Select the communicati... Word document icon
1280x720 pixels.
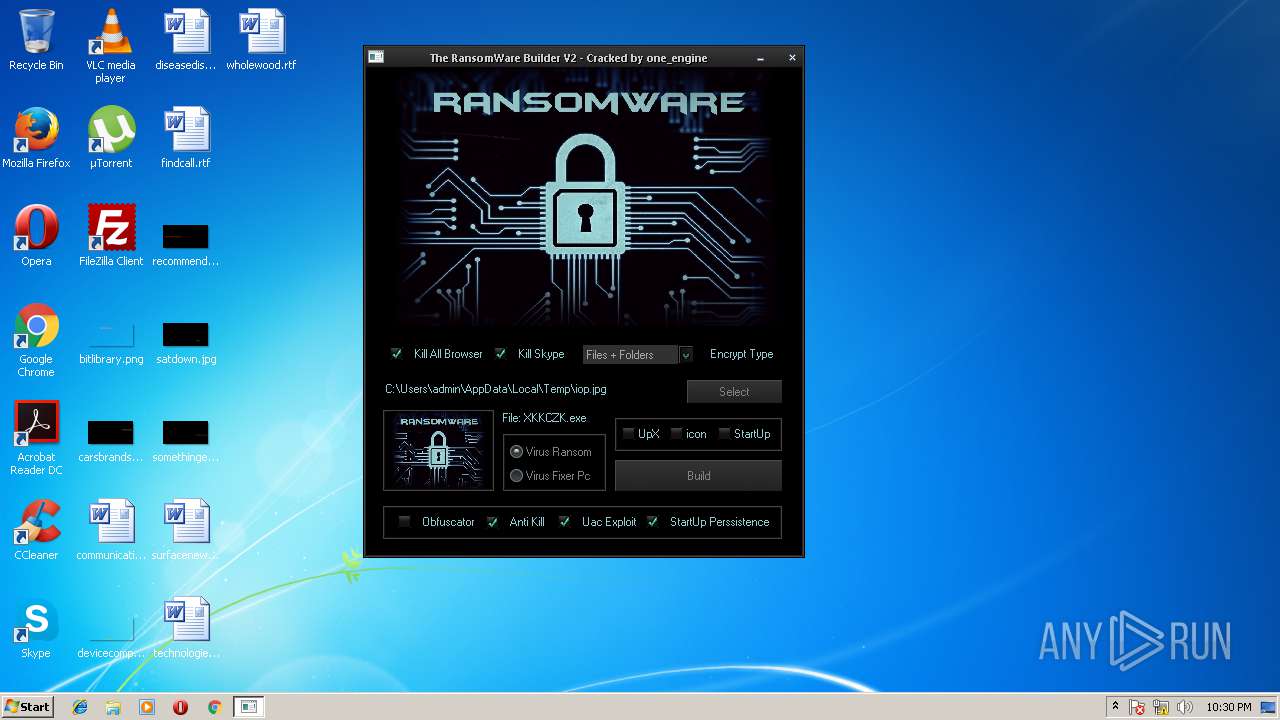point(111,530)
